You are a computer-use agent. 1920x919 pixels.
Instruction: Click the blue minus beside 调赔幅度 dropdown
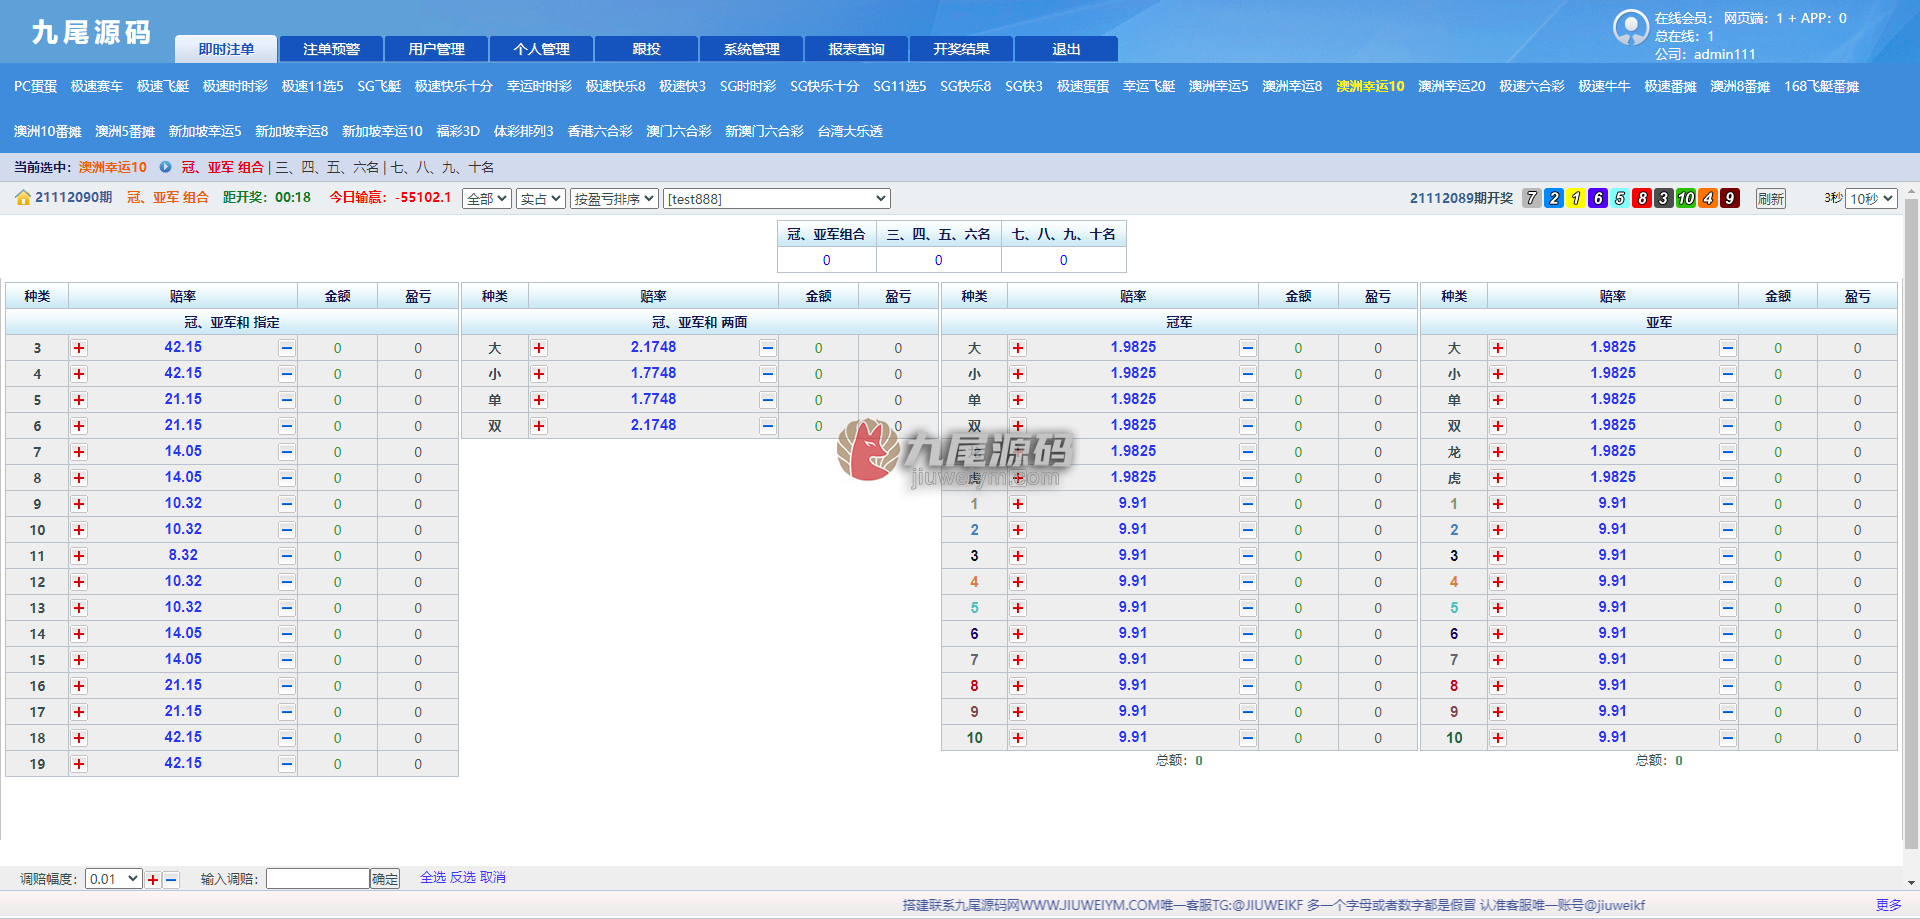171,880
